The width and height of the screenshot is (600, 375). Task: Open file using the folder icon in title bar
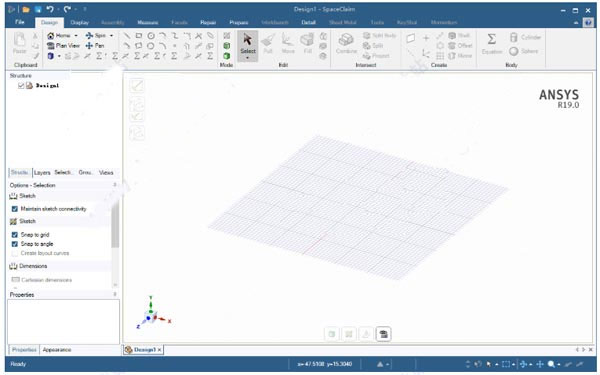[x=26, y=10]
